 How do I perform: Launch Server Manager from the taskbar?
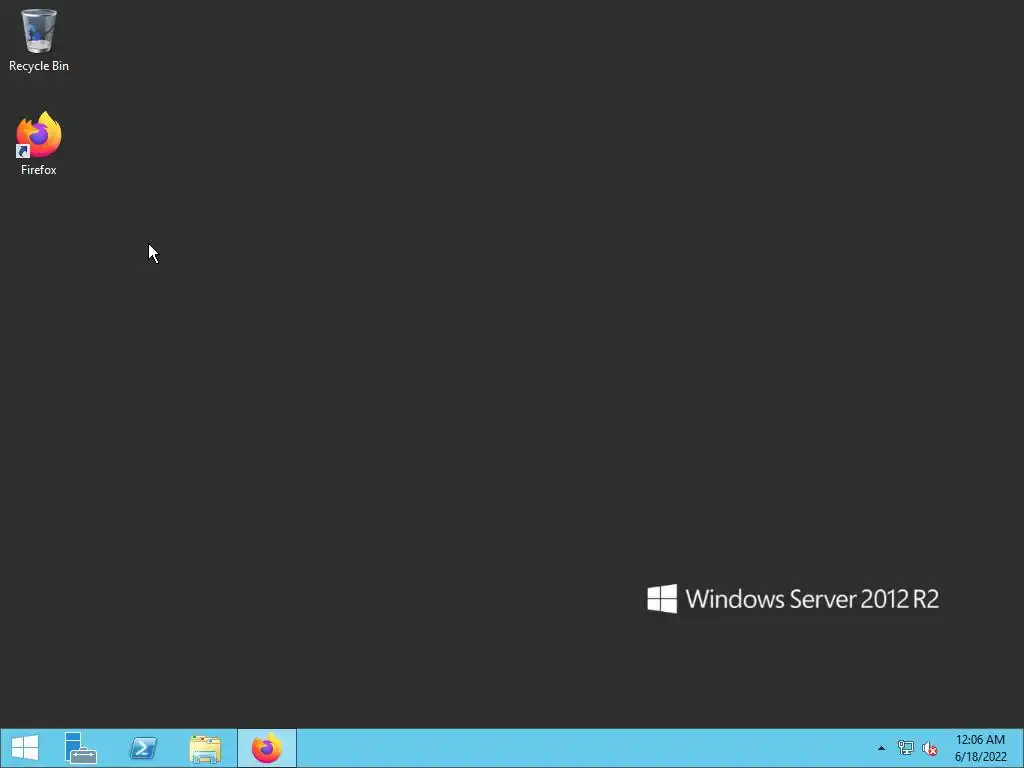pyautogui.click(x=81, y=748)
